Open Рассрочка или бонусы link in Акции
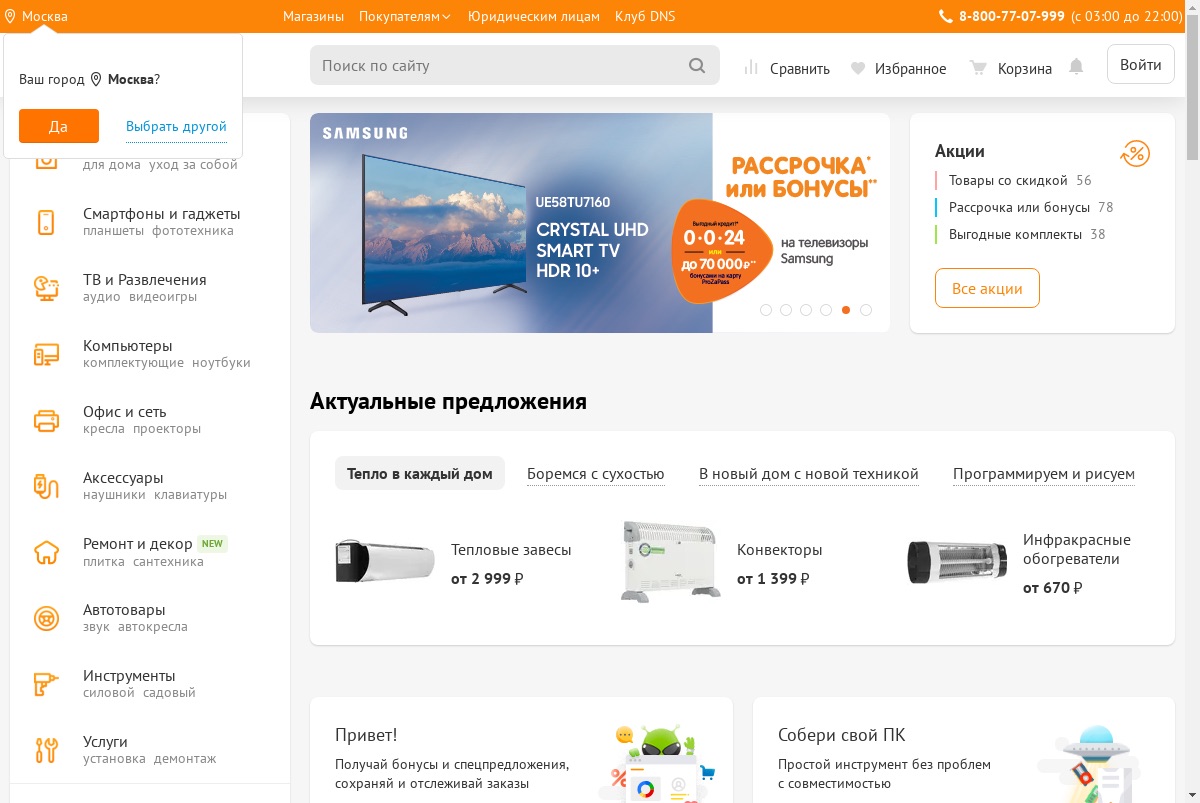This screenshot has width=1200, height=803. pos(1019,208)
